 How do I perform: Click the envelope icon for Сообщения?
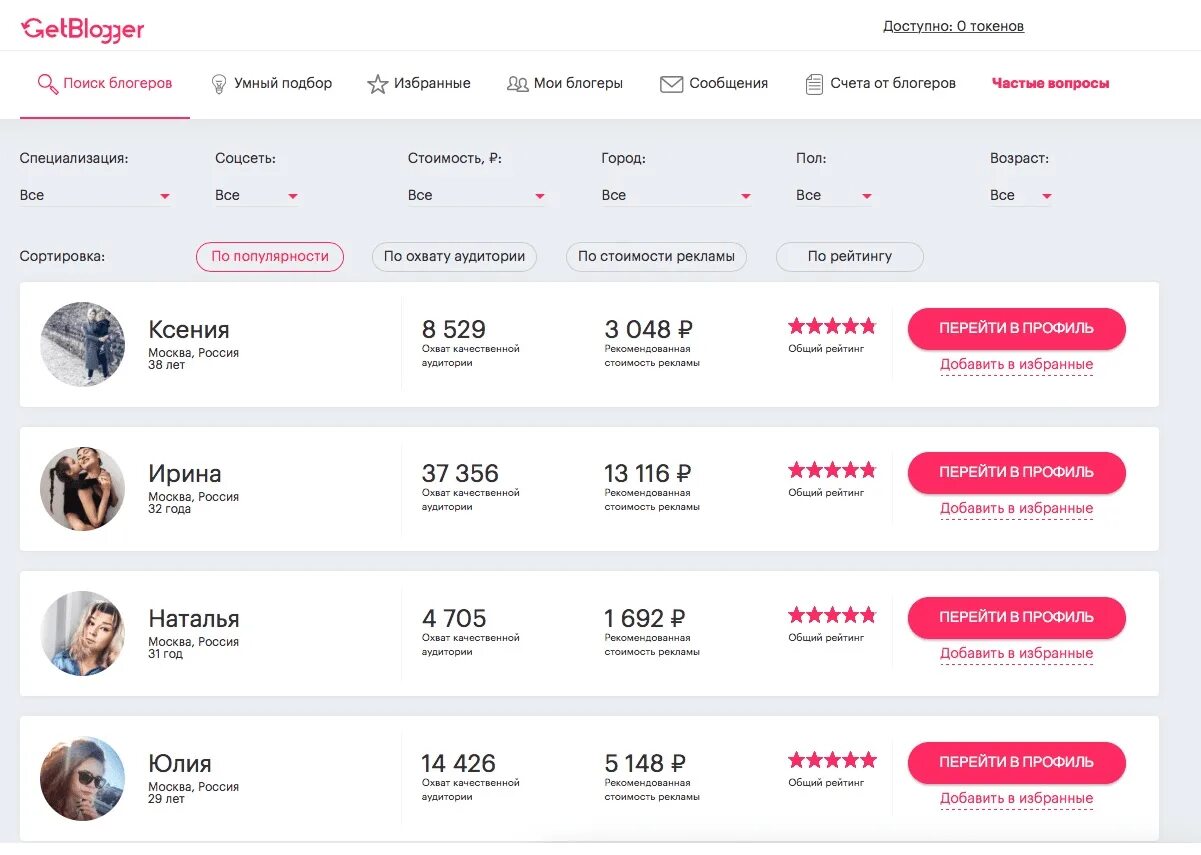[x=671, y=84]
